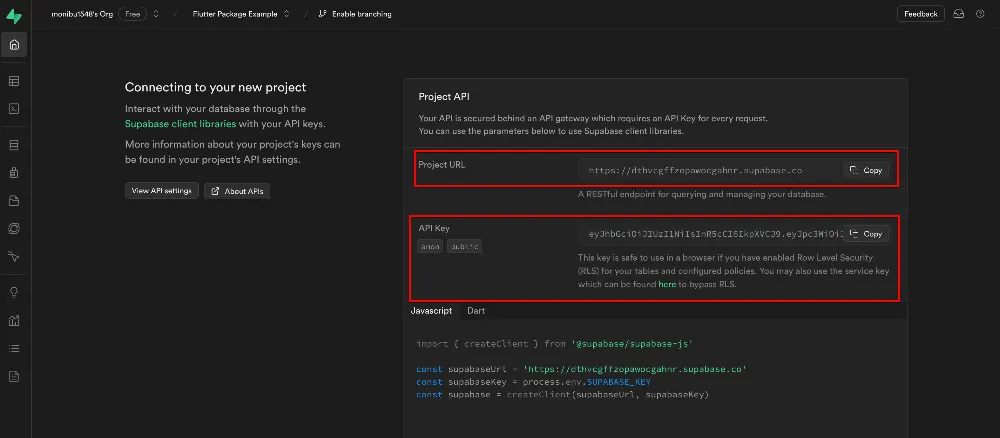Open the inbox notifications icon
The image size is (1000, 438).
coord(959,14)
